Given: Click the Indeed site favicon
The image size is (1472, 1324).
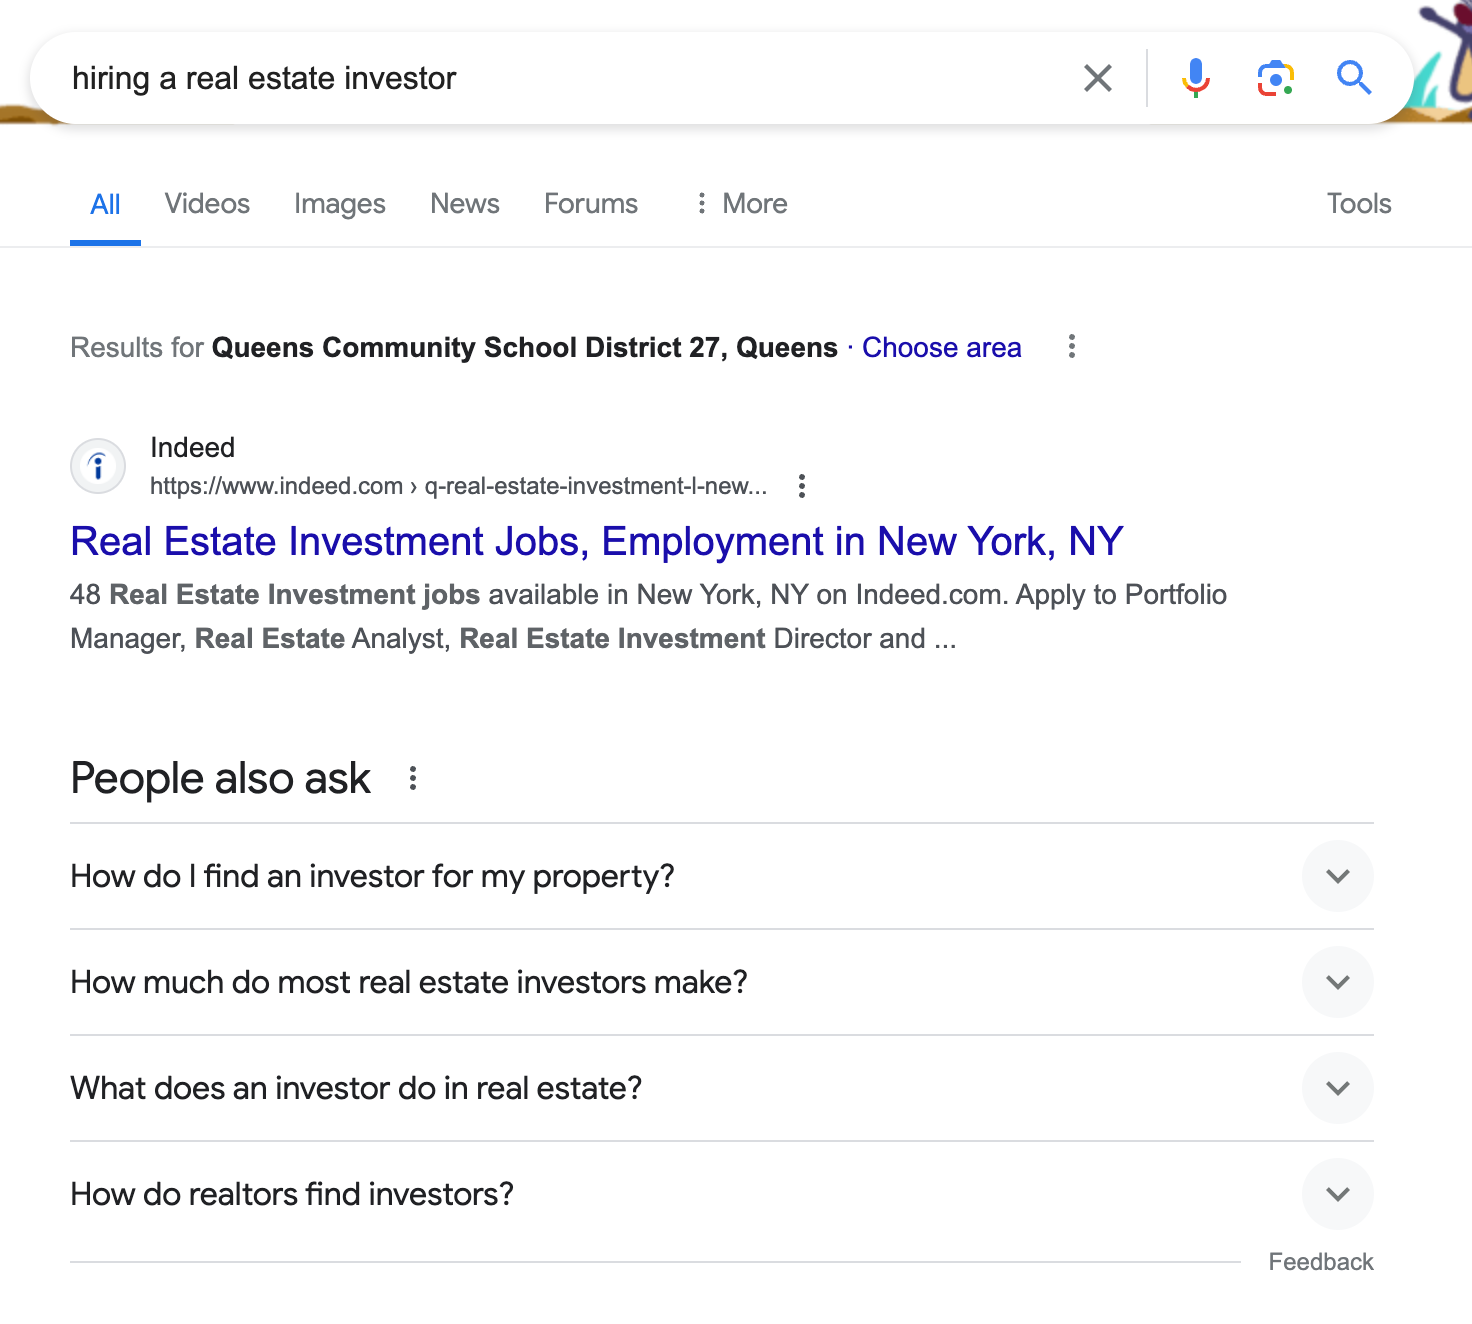Looking at the screenshot, I should 97,466.
